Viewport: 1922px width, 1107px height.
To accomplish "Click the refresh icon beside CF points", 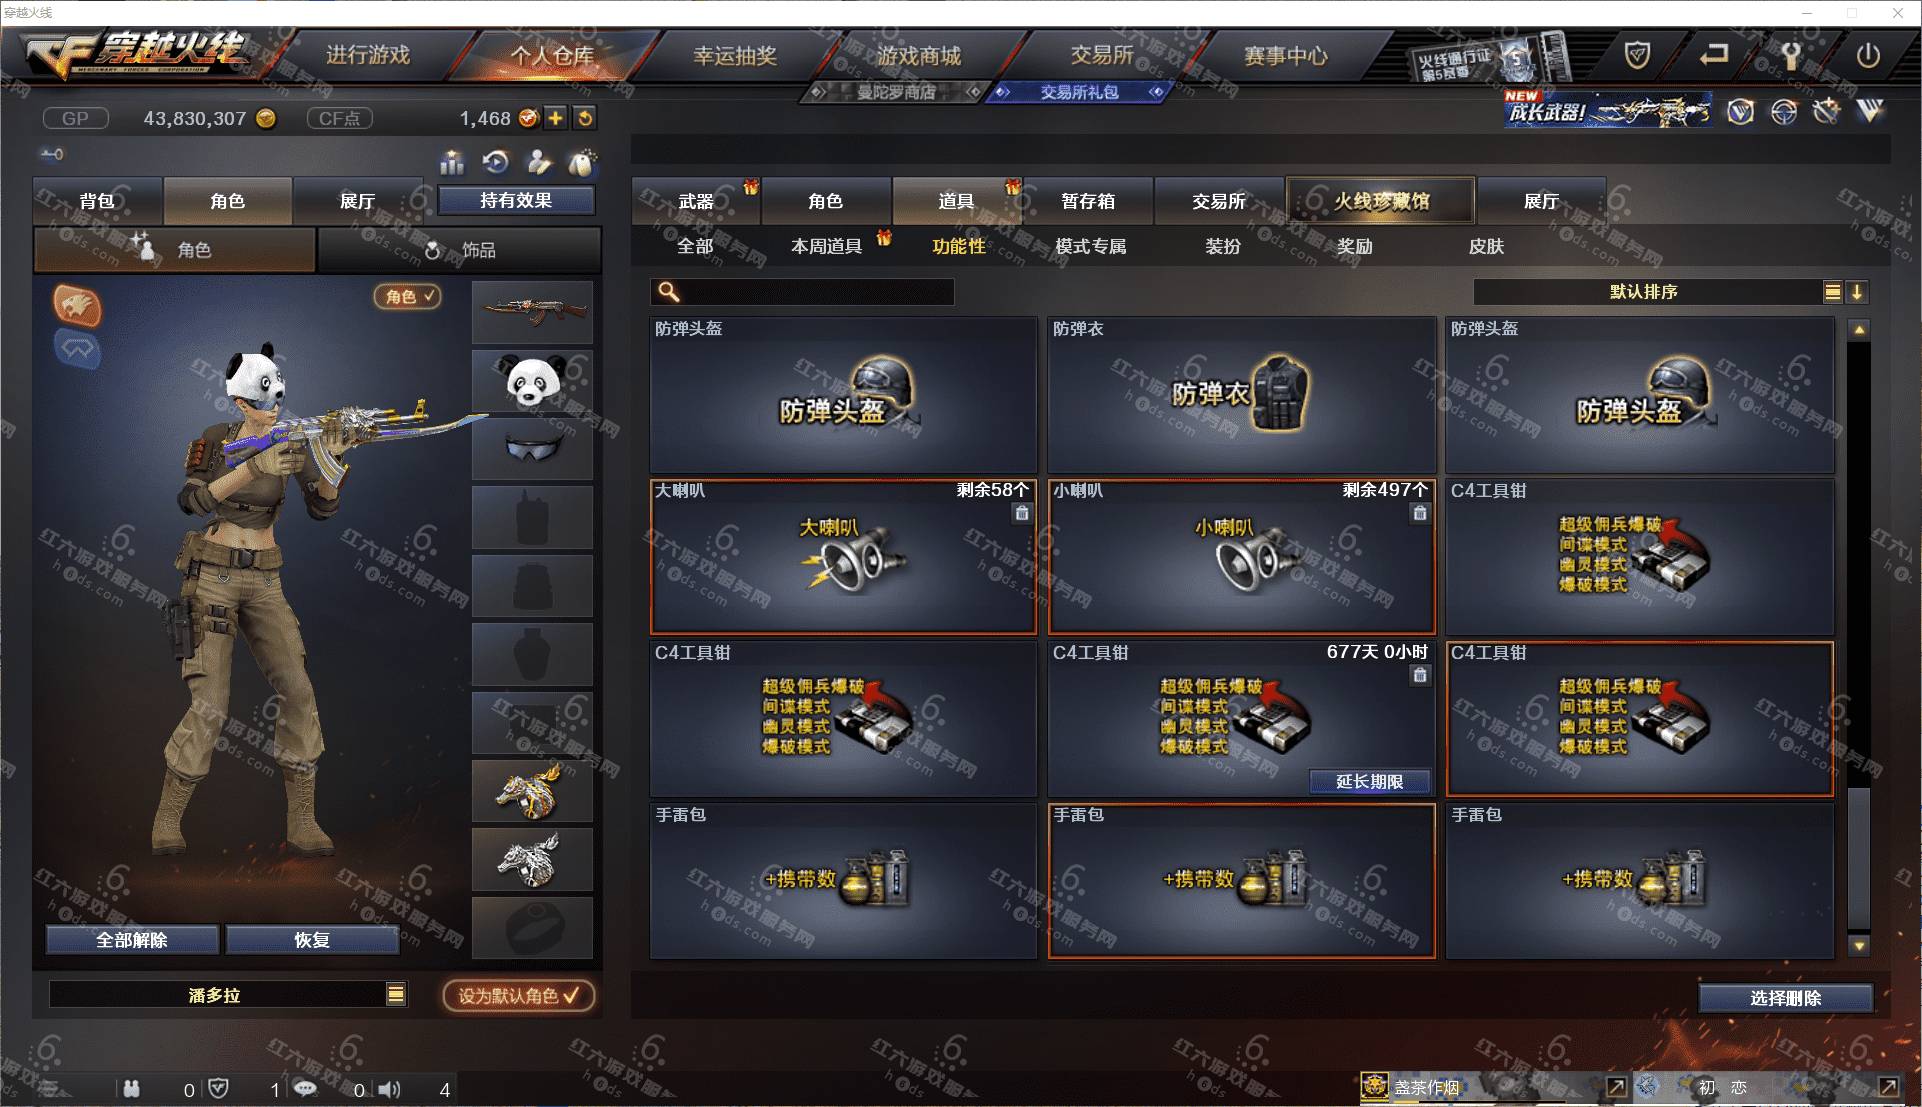I will click(x=585, y=118).
